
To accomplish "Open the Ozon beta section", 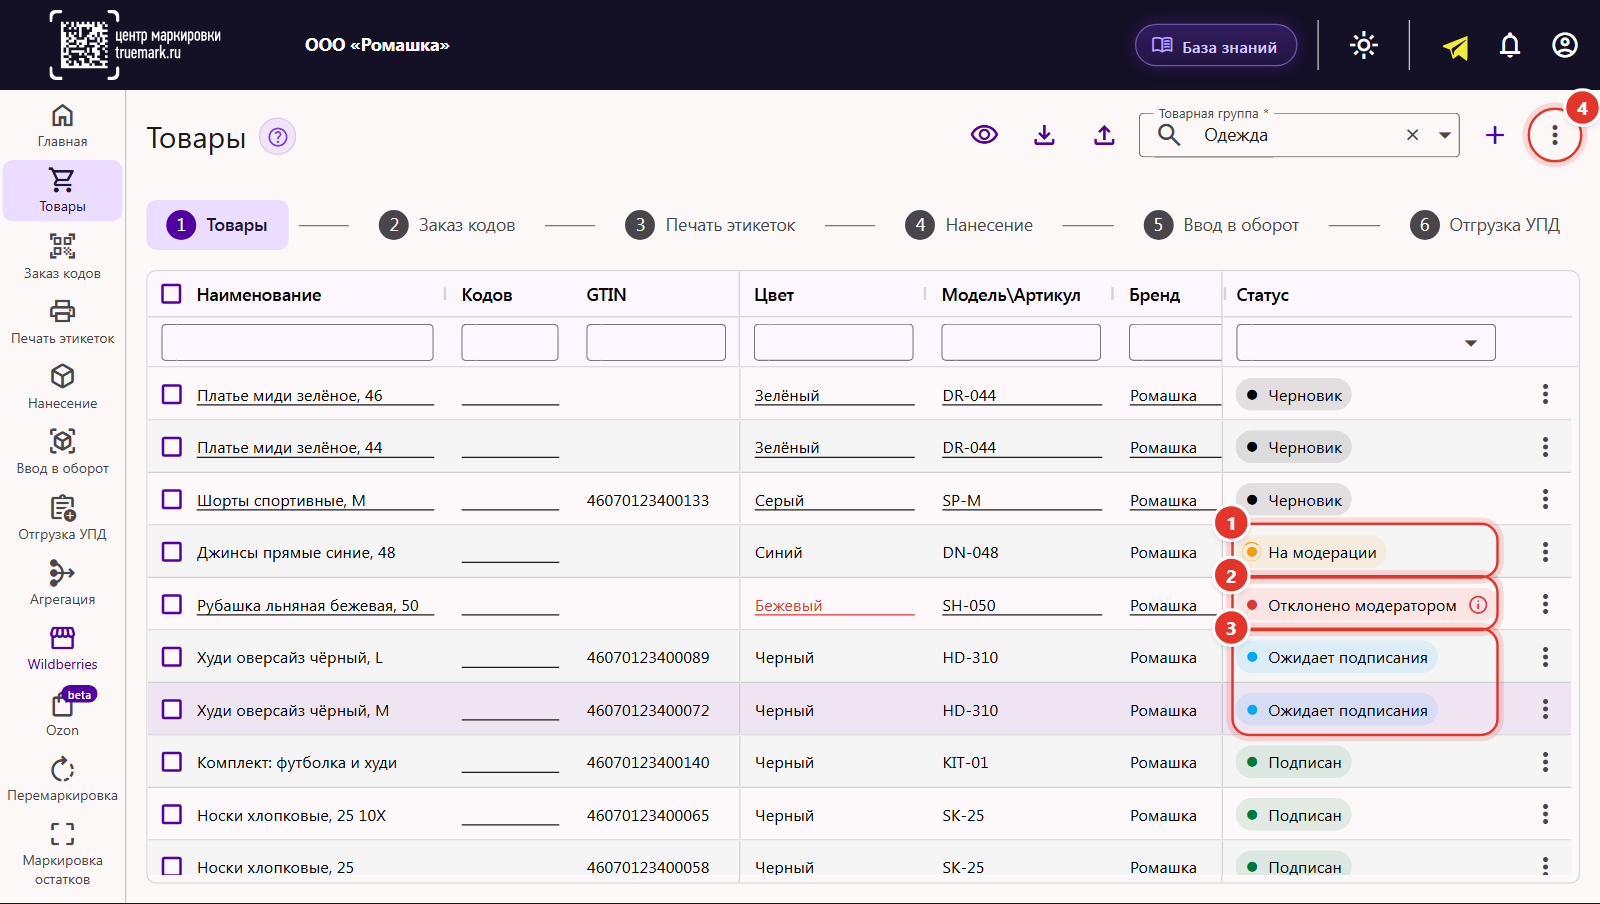I will tap(62, 713).
